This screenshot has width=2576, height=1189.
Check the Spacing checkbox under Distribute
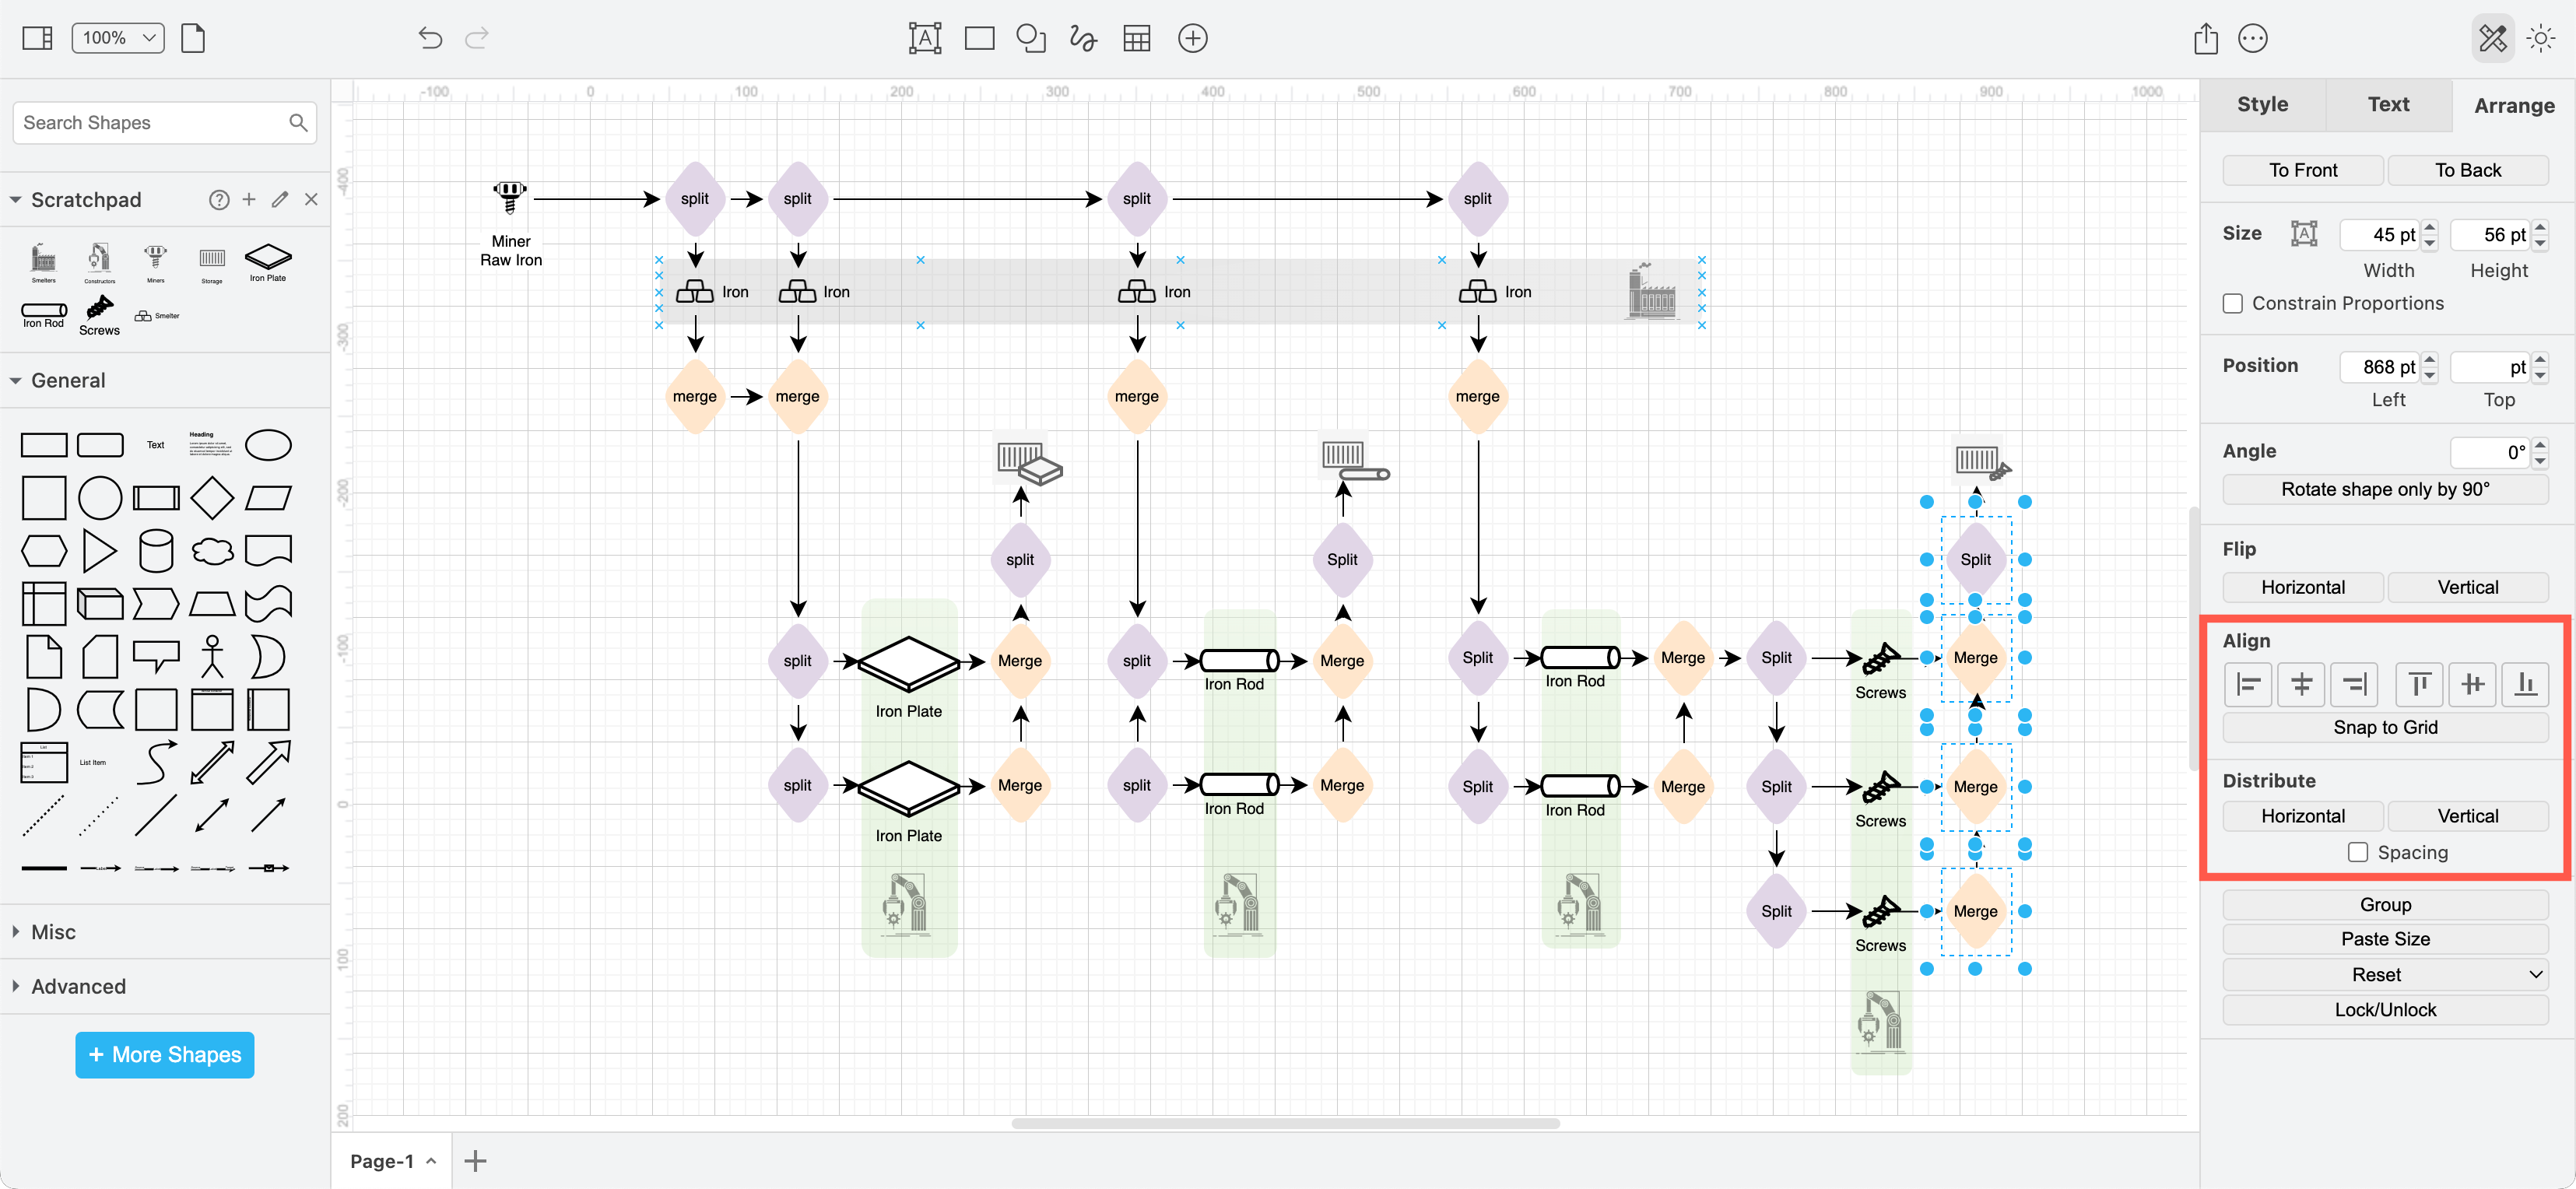(2358, 852)
